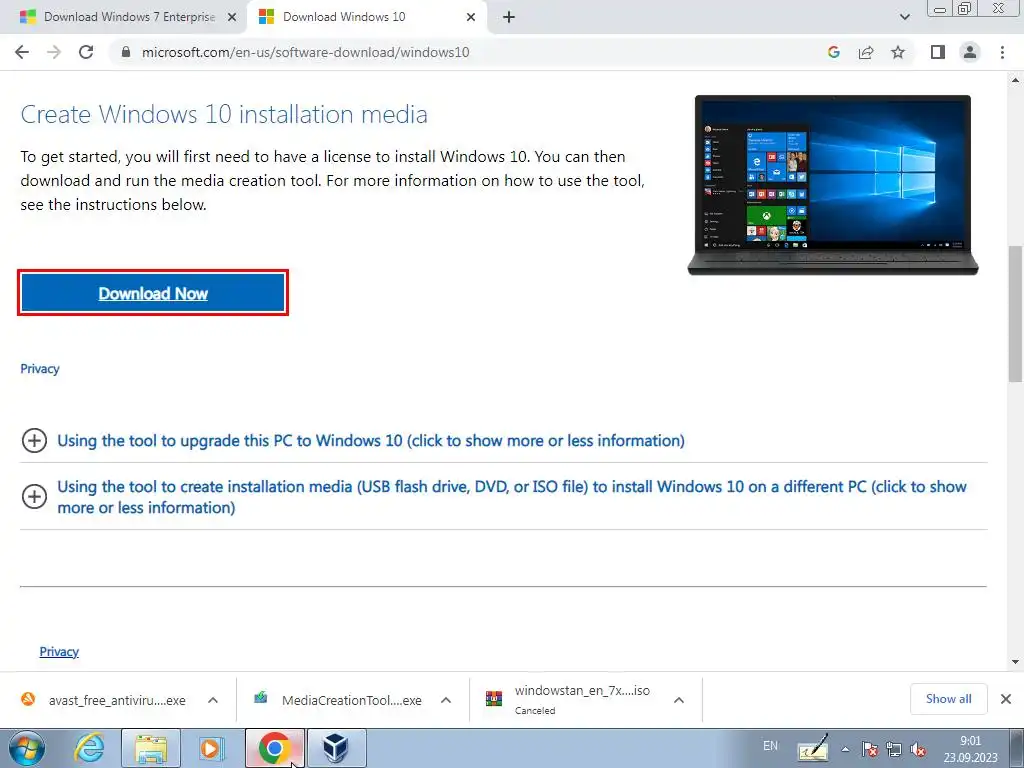Open Windows Media Player from the taskbar

pos(212,748)
